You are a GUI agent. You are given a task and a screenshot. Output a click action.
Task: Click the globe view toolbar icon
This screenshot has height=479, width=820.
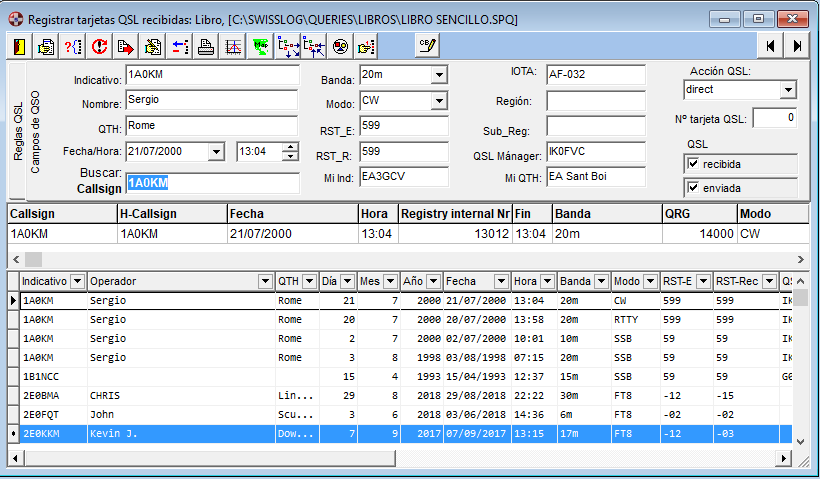pyautogui.click(x=340, y=46)
